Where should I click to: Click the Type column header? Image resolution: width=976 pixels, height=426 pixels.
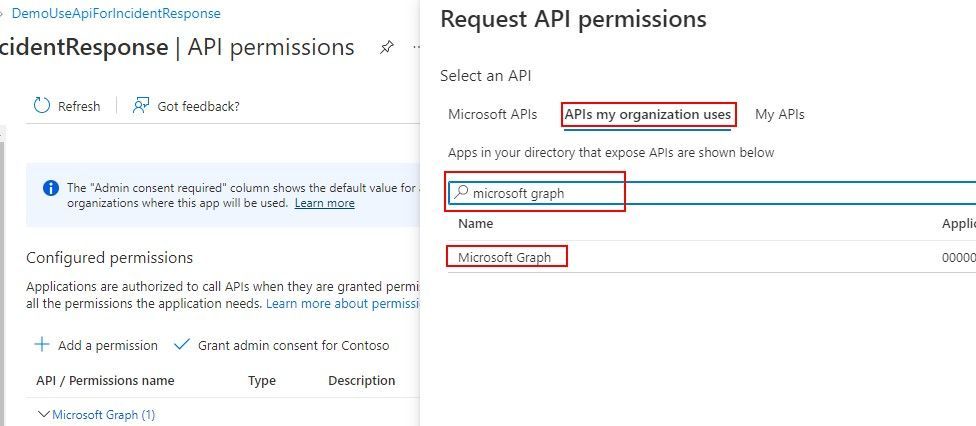tap(261, 381)
